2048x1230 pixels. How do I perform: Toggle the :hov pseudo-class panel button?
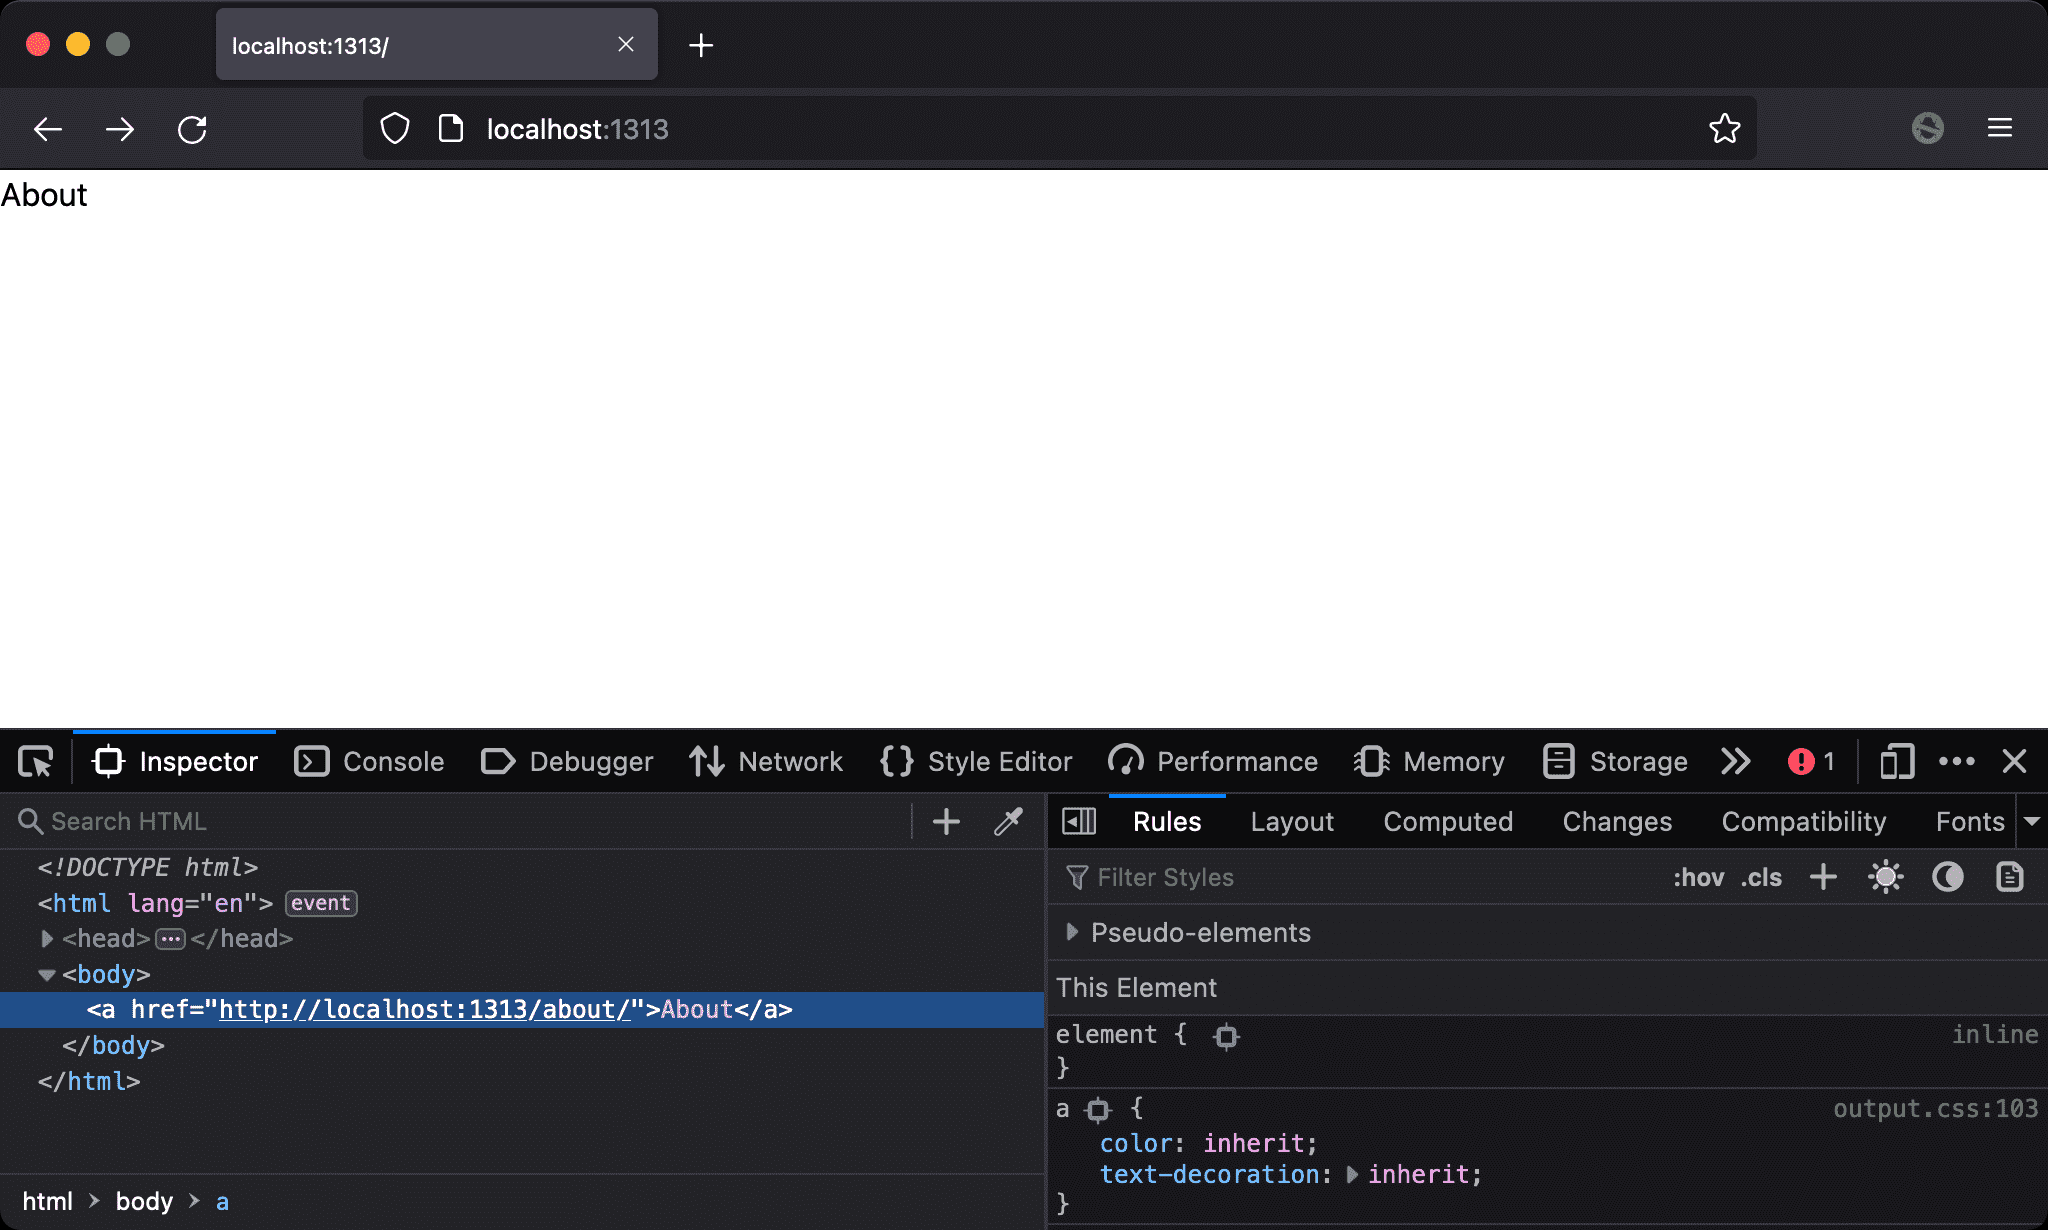(1698, 877)
